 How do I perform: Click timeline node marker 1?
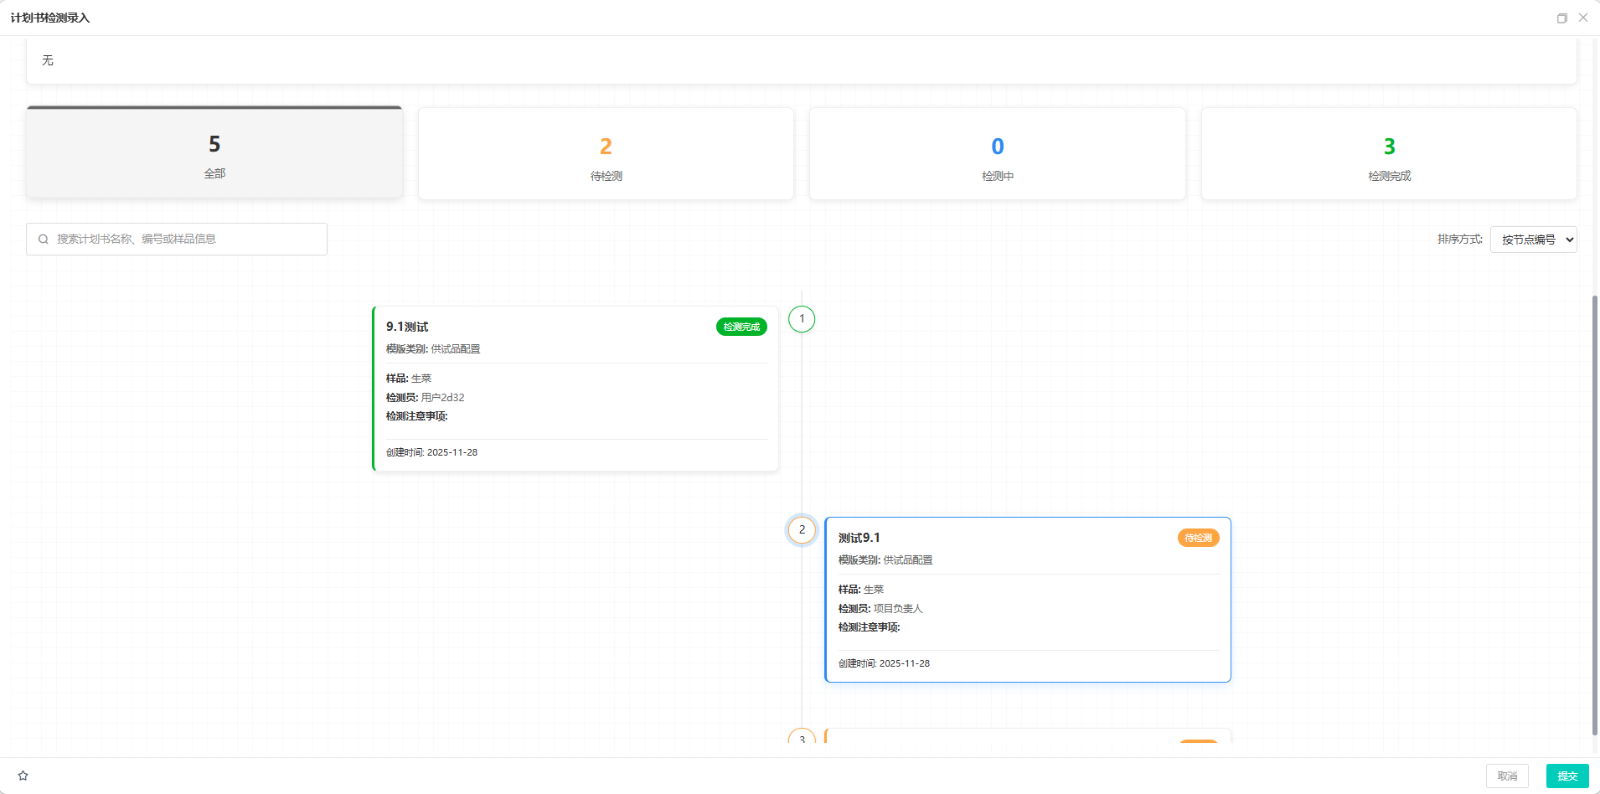coord(802,319)
